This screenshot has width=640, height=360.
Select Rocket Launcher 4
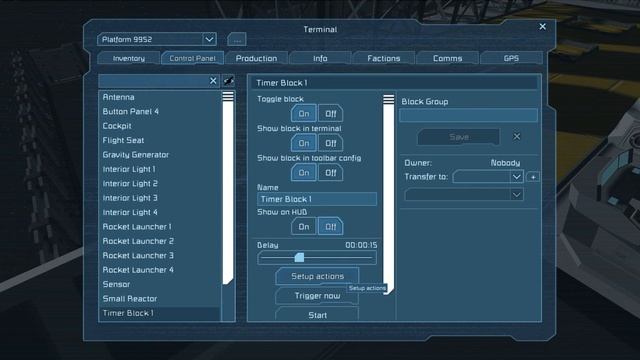click(x=160, y=270)
